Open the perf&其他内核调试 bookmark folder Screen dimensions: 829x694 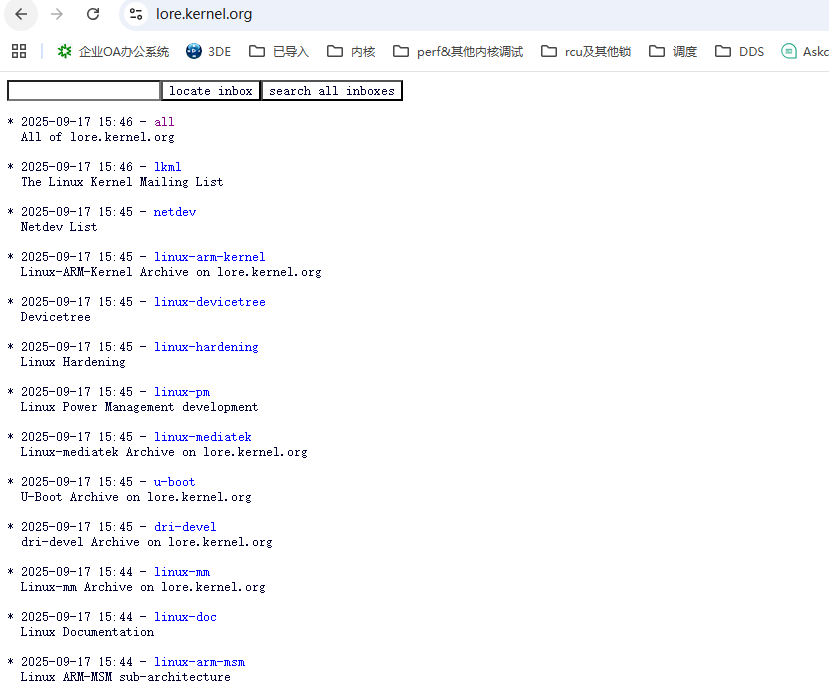coord(458,51)
